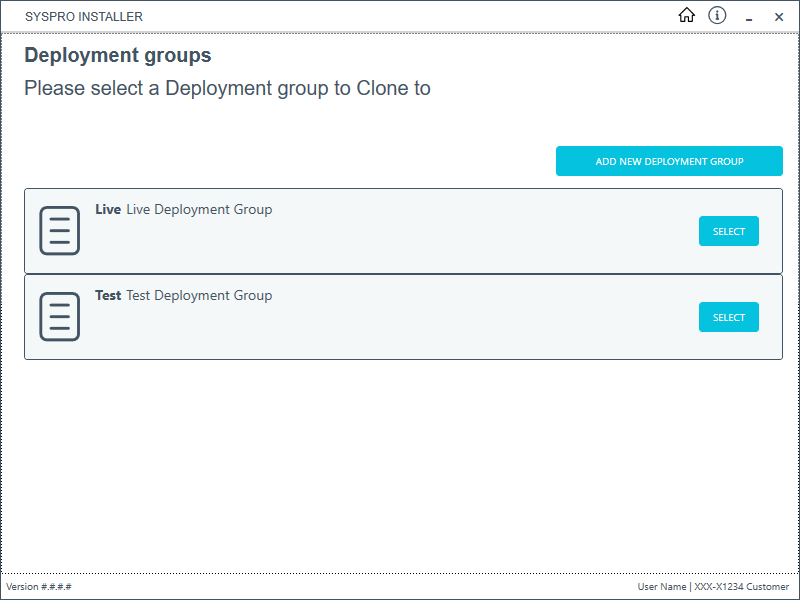Click the 'Test Deployment Group' description text
Screen dimensions: 800x600
[199, 296]
